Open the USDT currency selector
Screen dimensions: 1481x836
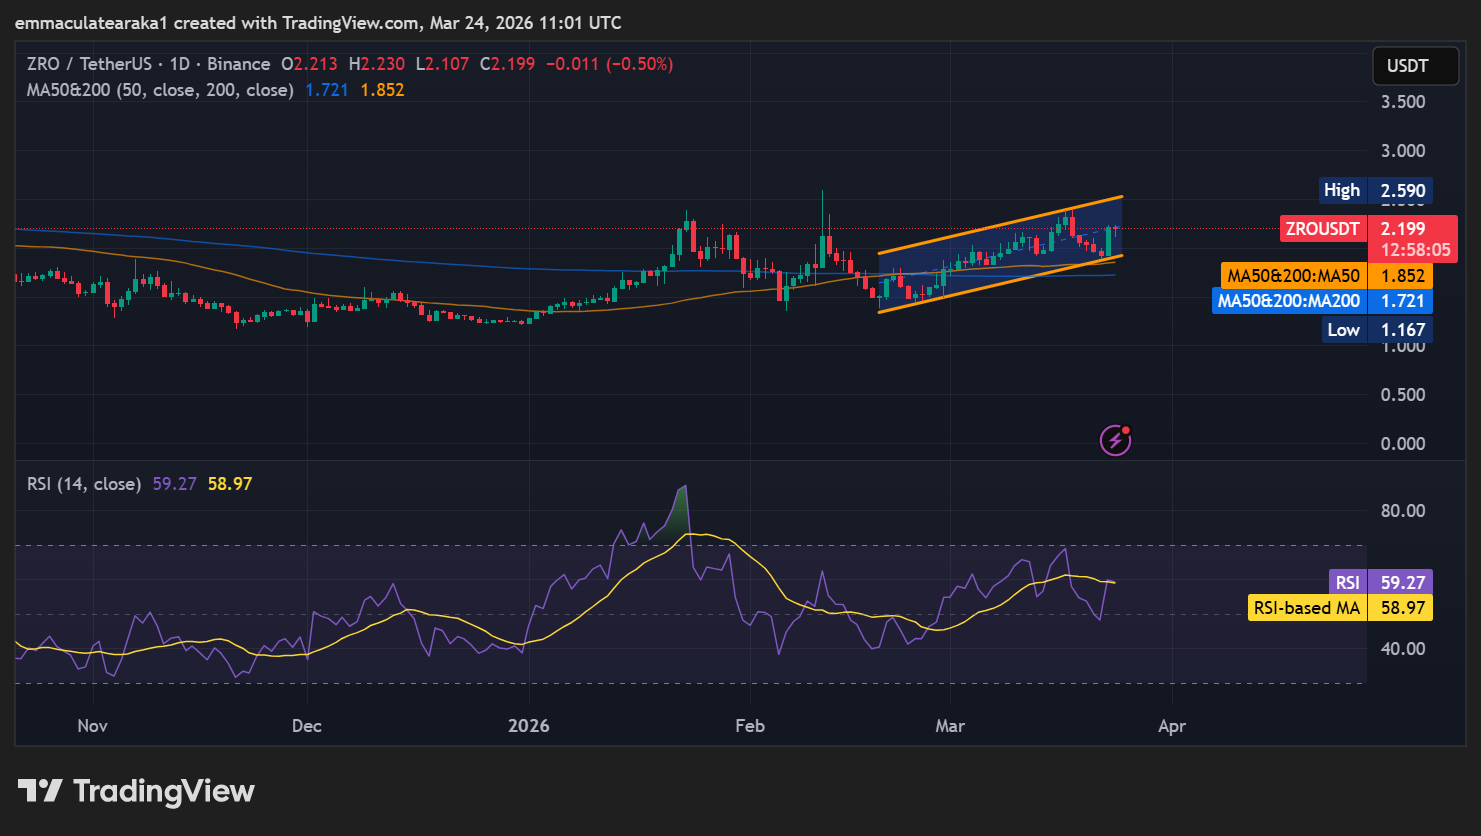point(1407,66)
